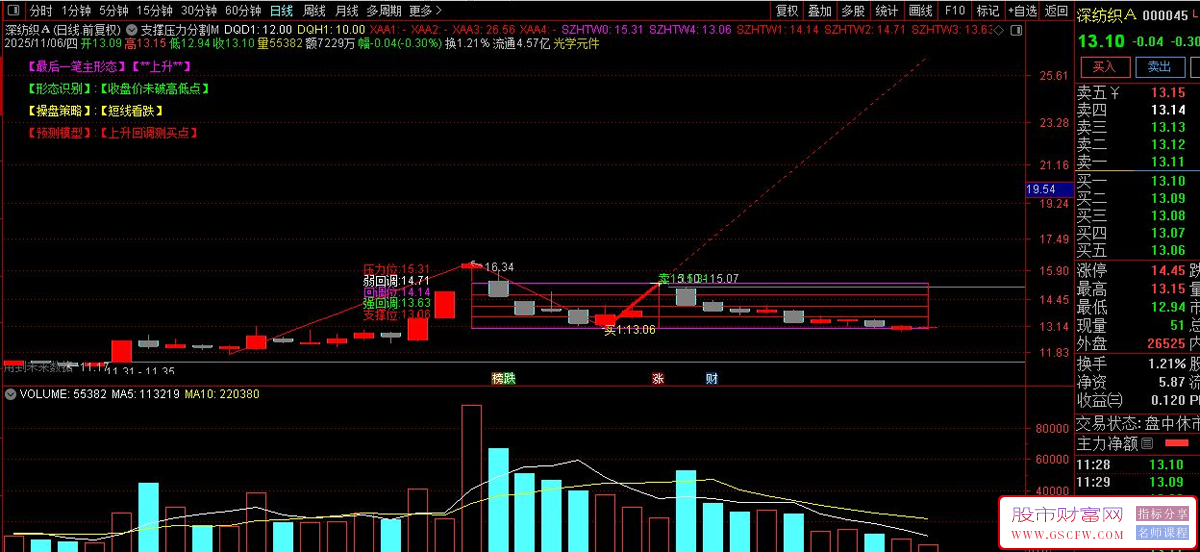
Task: Select the 日线 daily tab
Action: 281,11
